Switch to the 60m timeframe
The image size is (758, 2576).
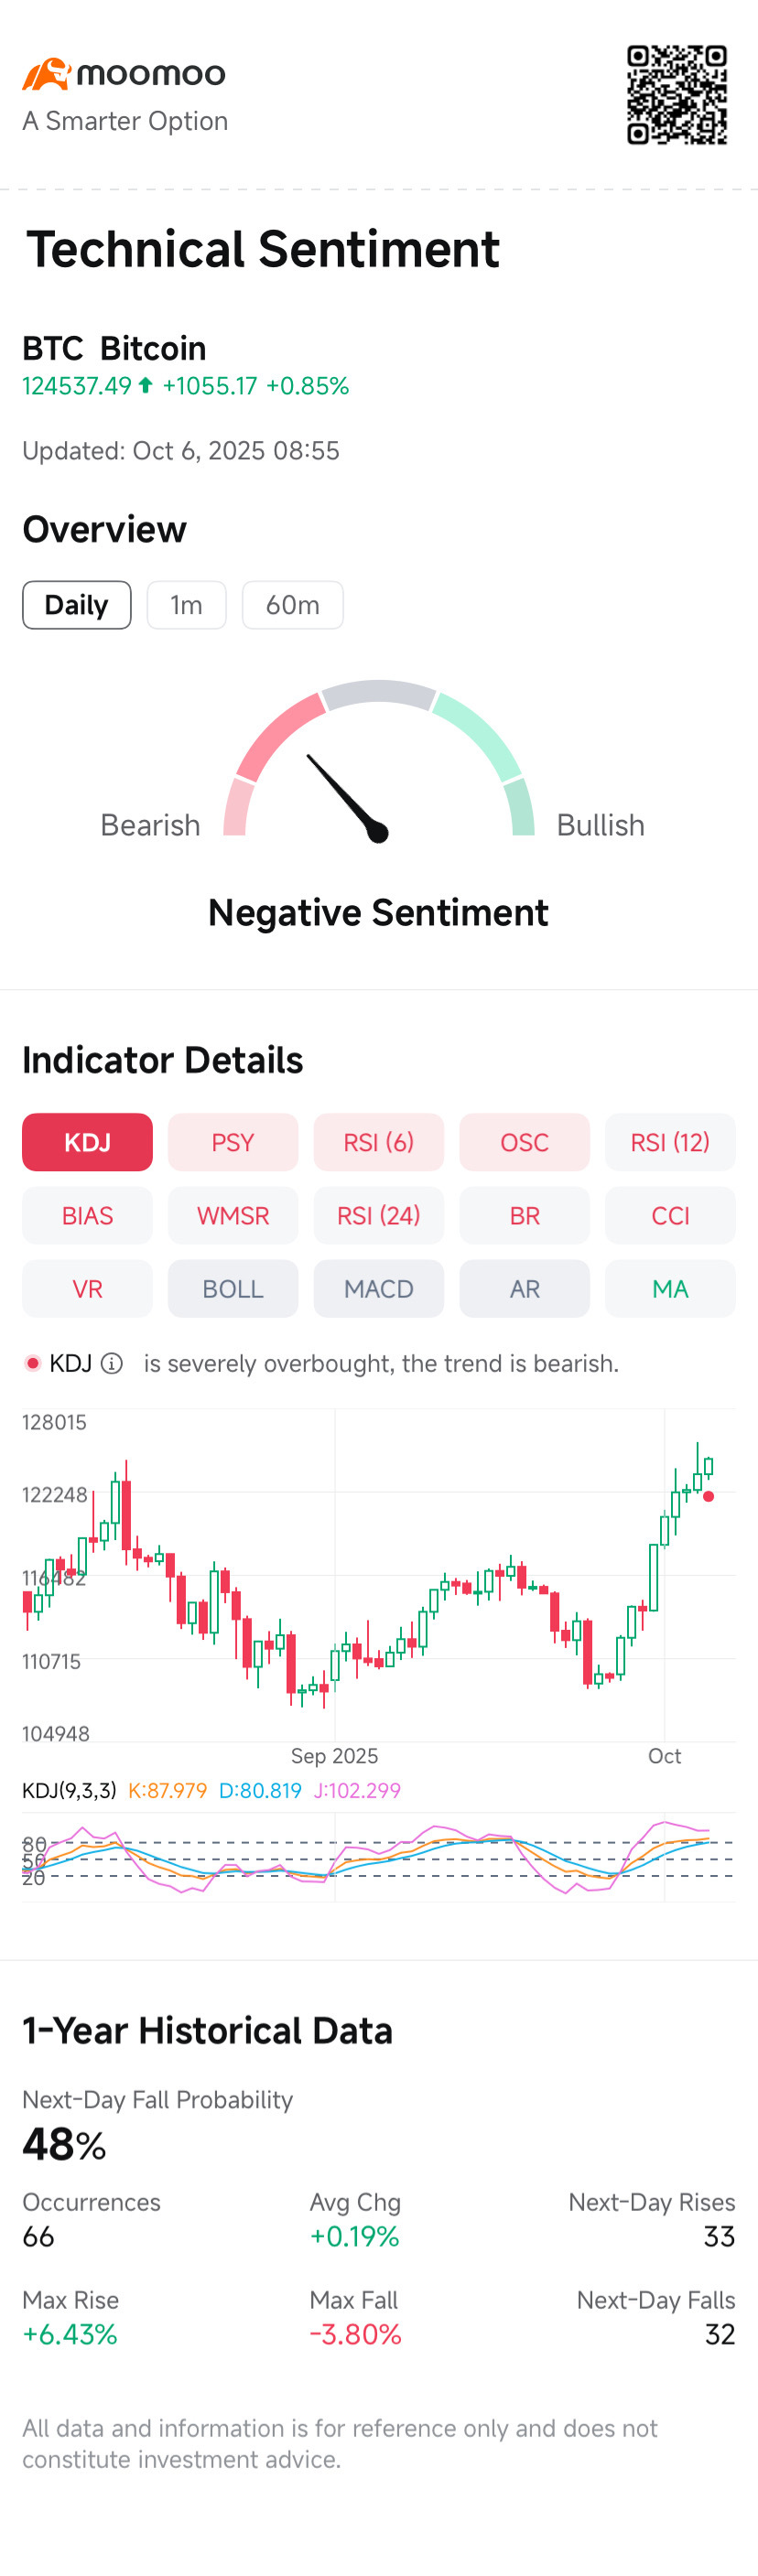pos(293,605)
